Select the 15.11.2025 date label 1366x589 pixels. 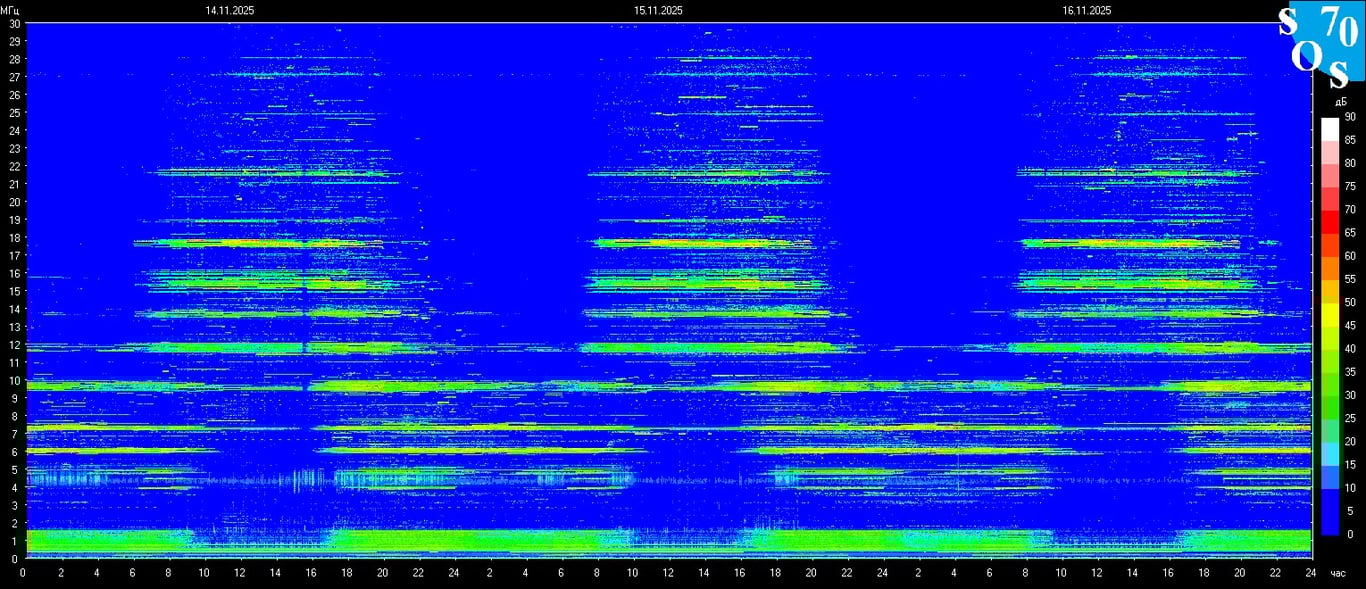click(658, 10)
